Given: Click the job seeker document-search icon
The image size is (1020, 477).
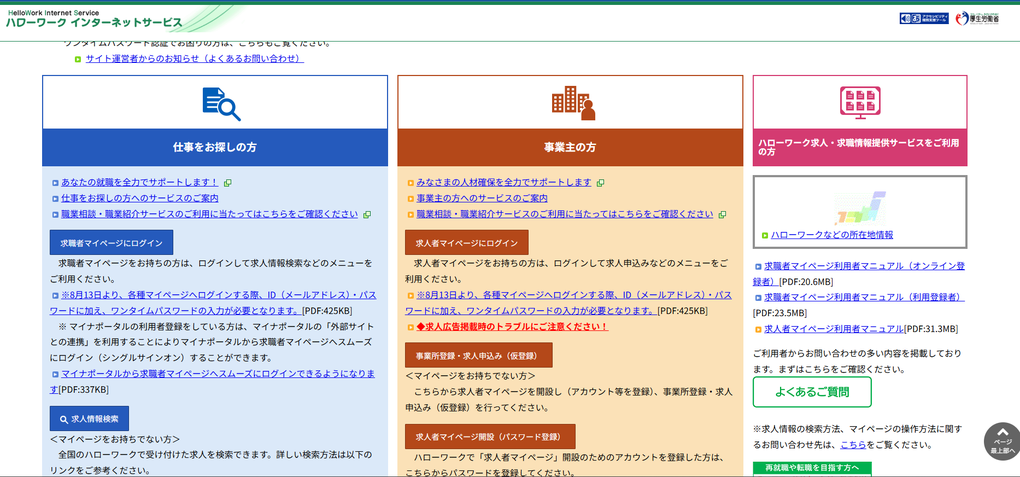Looking at the screenshot, I should point(220,103).
